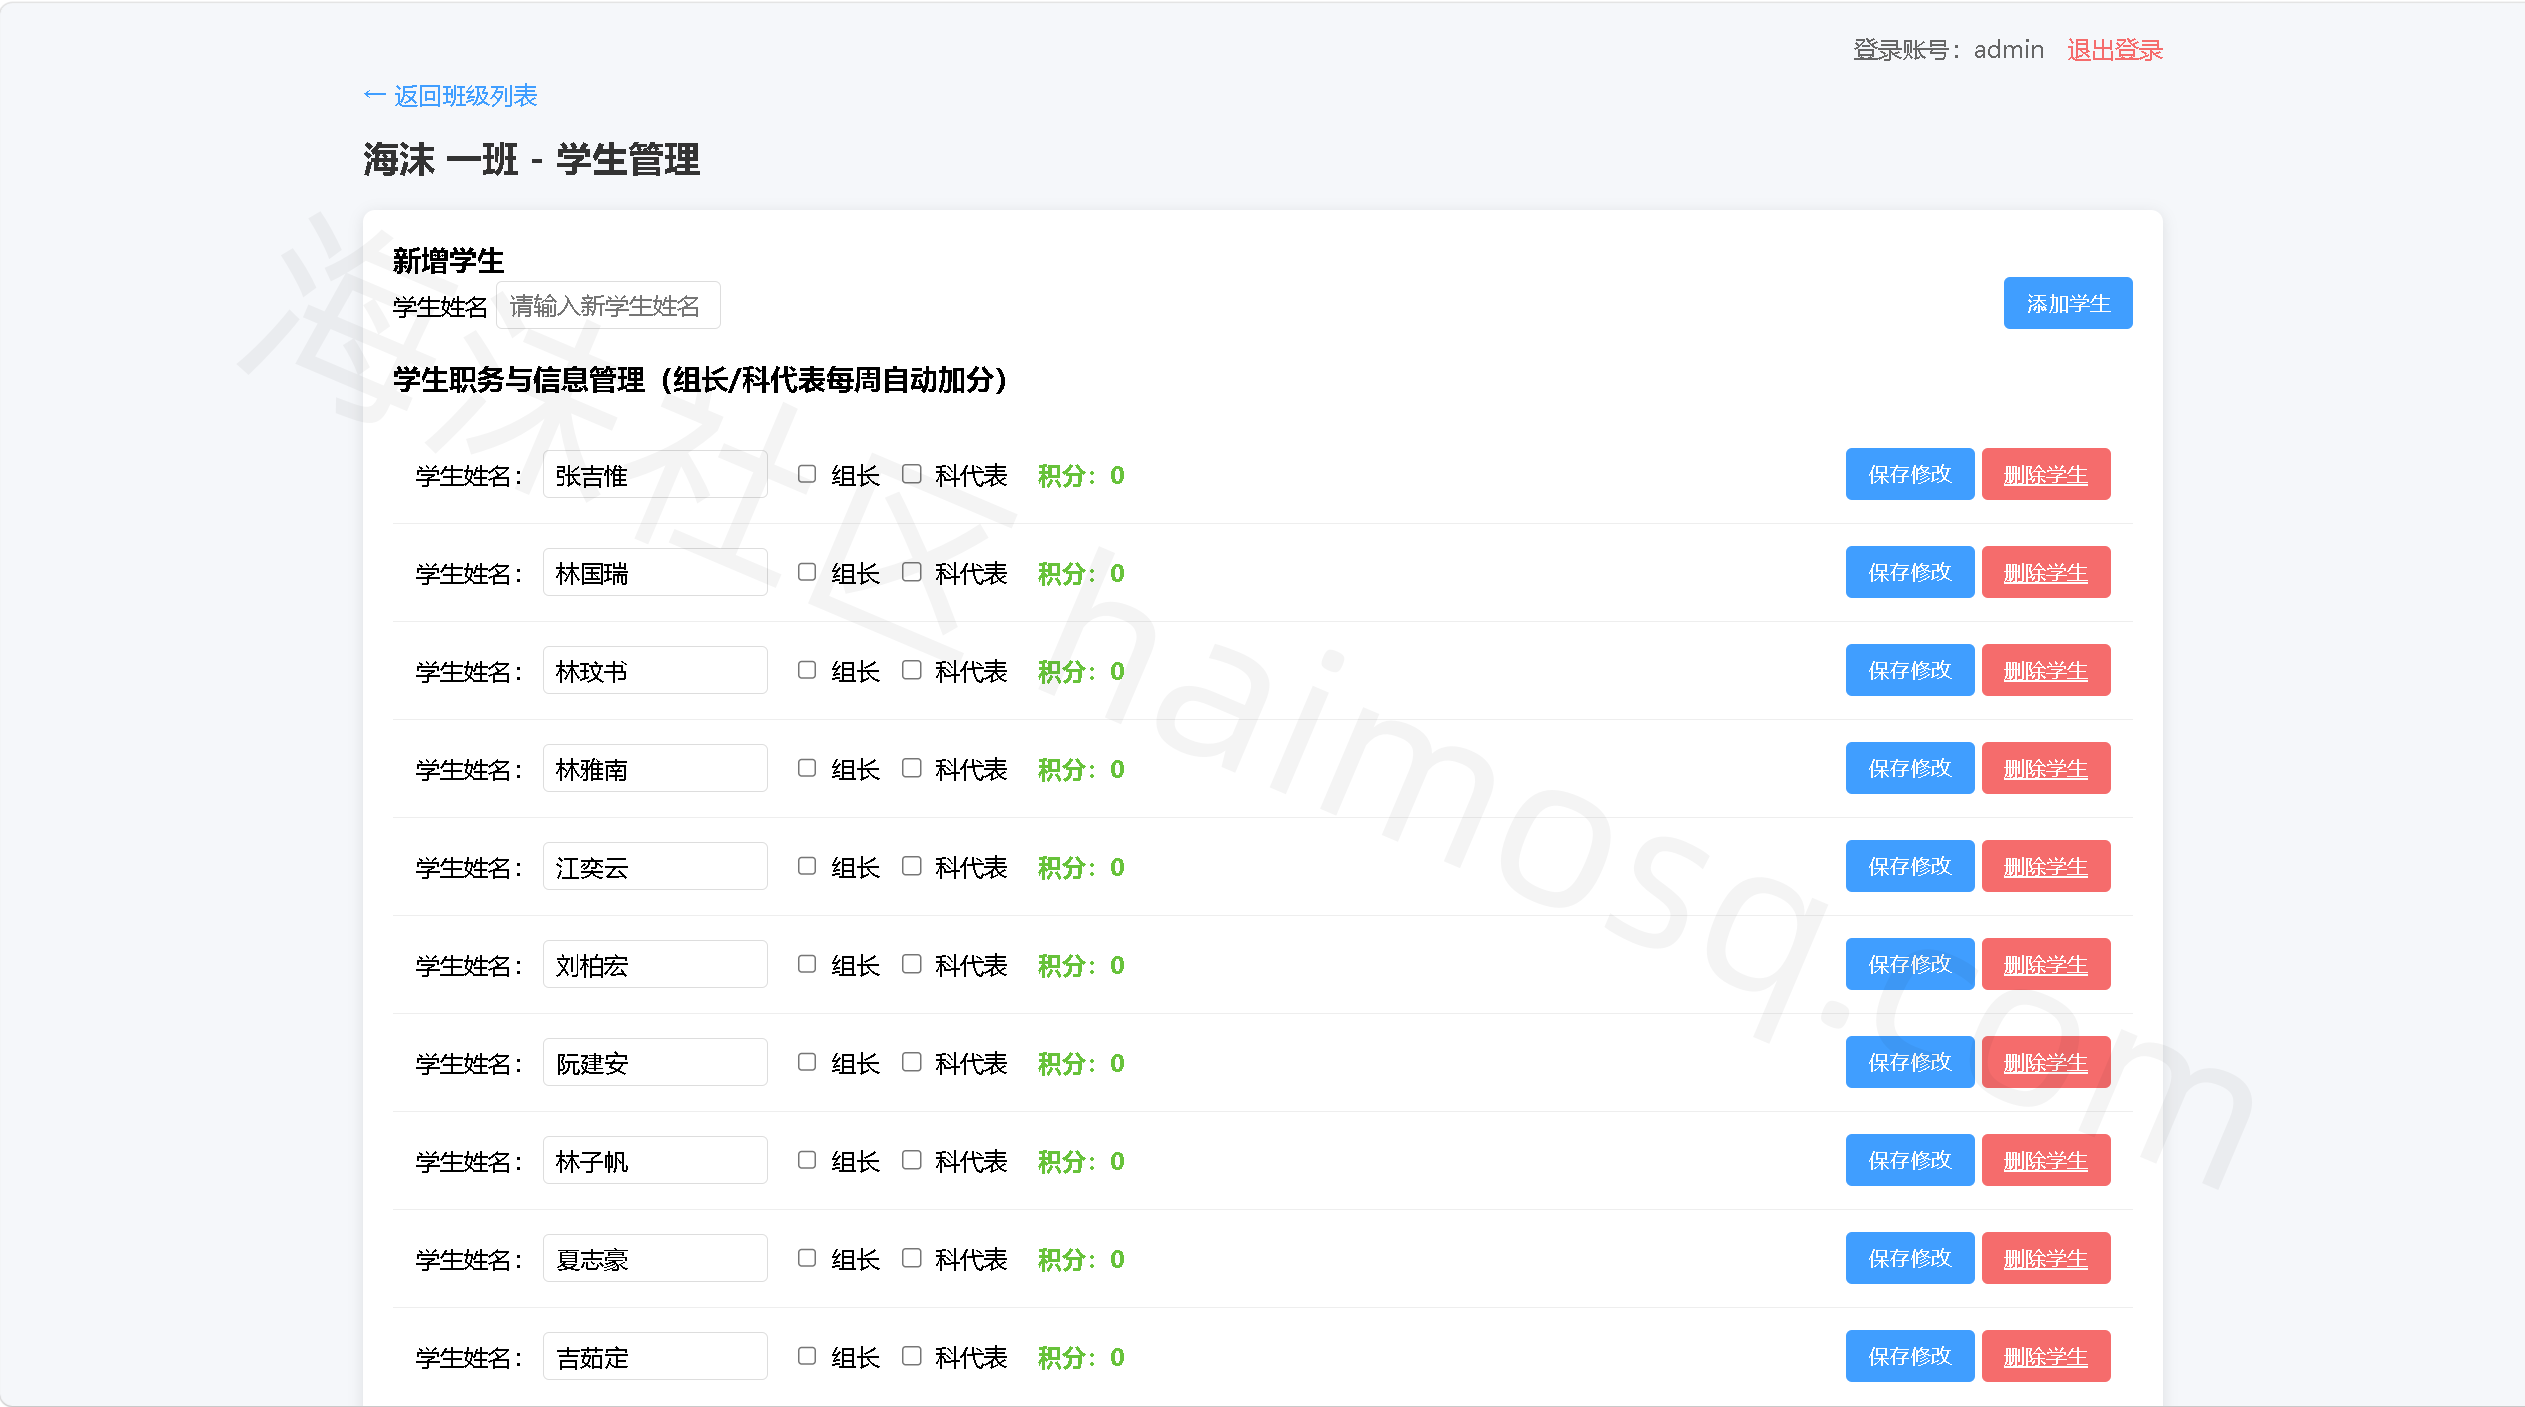Check 组长 for 刘柏宏
The width and height of the screenshot is (2525, 1407).
click(x=807, y=964)
